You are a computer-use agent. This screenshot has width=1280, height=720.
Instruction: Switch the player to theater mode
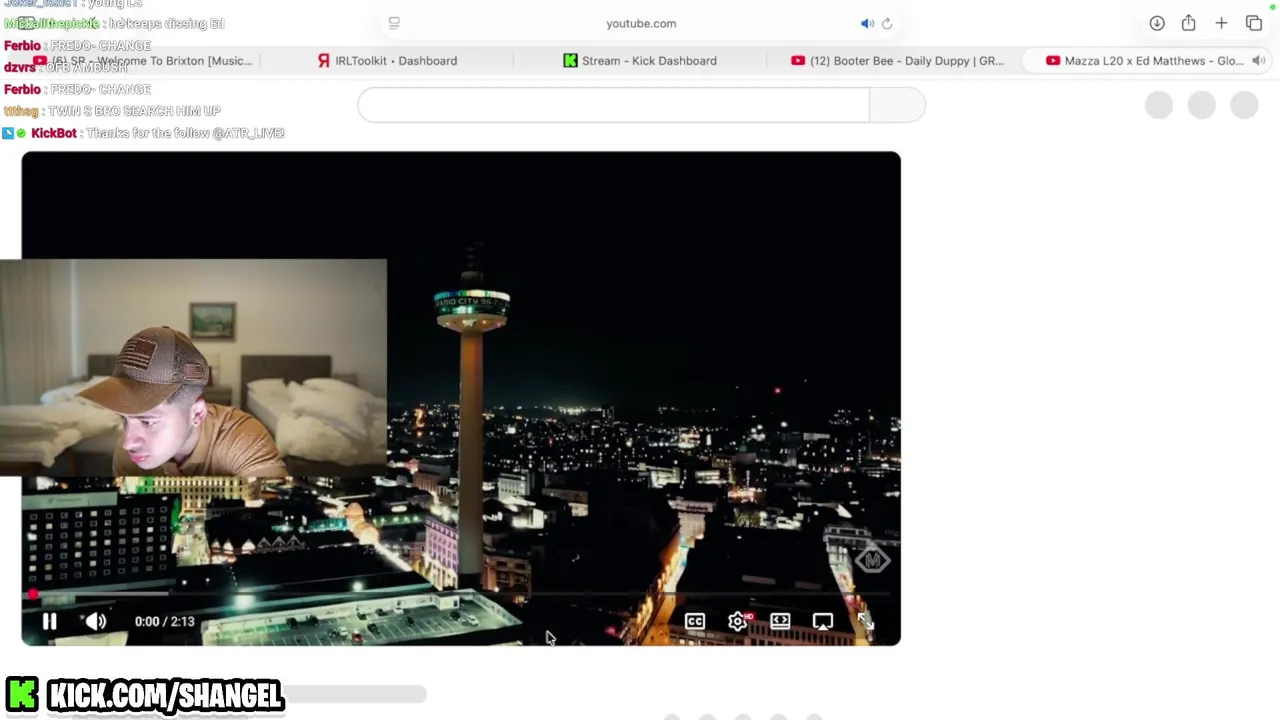780,621
